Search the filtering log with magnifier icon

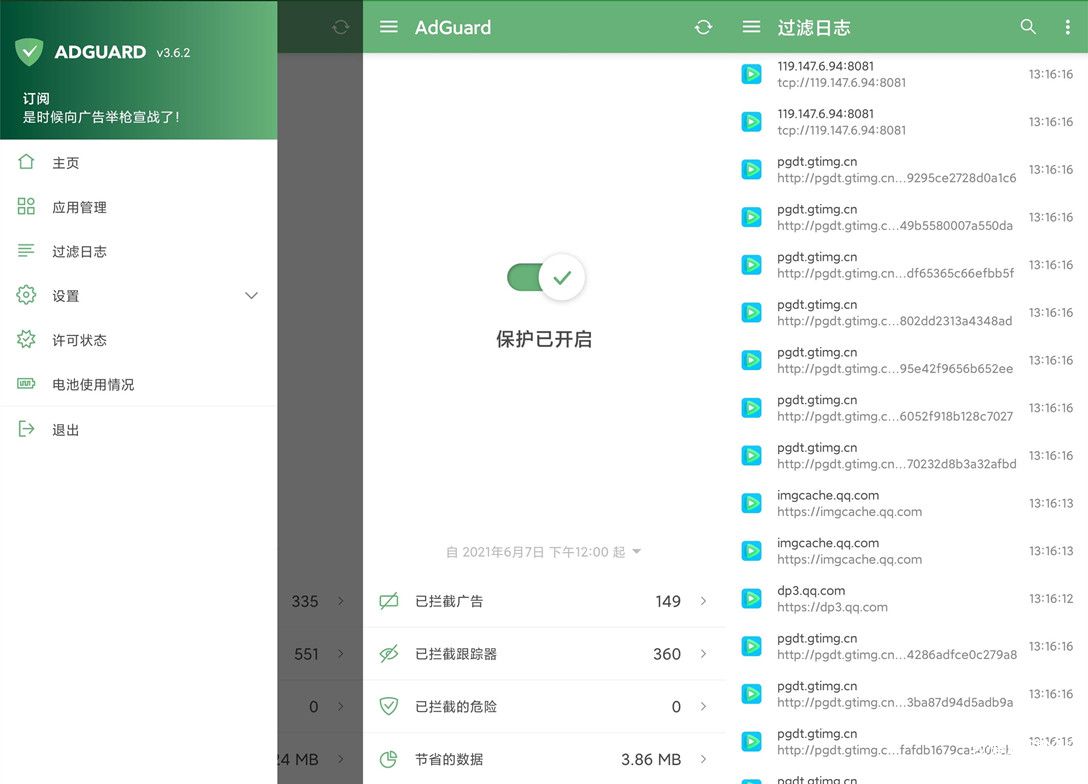(x=1028, y=27)
